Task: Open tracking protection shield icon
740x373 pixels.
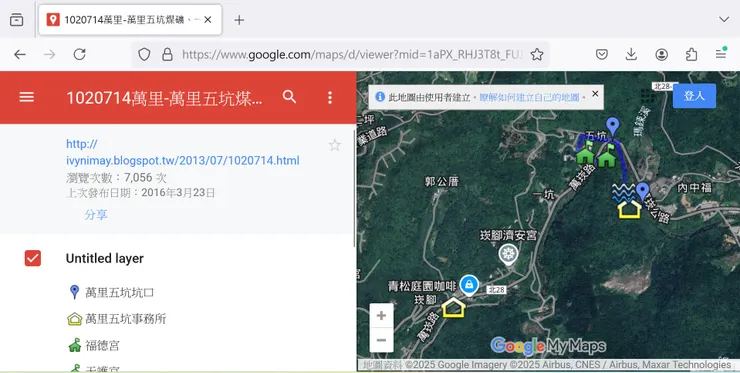Action: coord(144,55)
